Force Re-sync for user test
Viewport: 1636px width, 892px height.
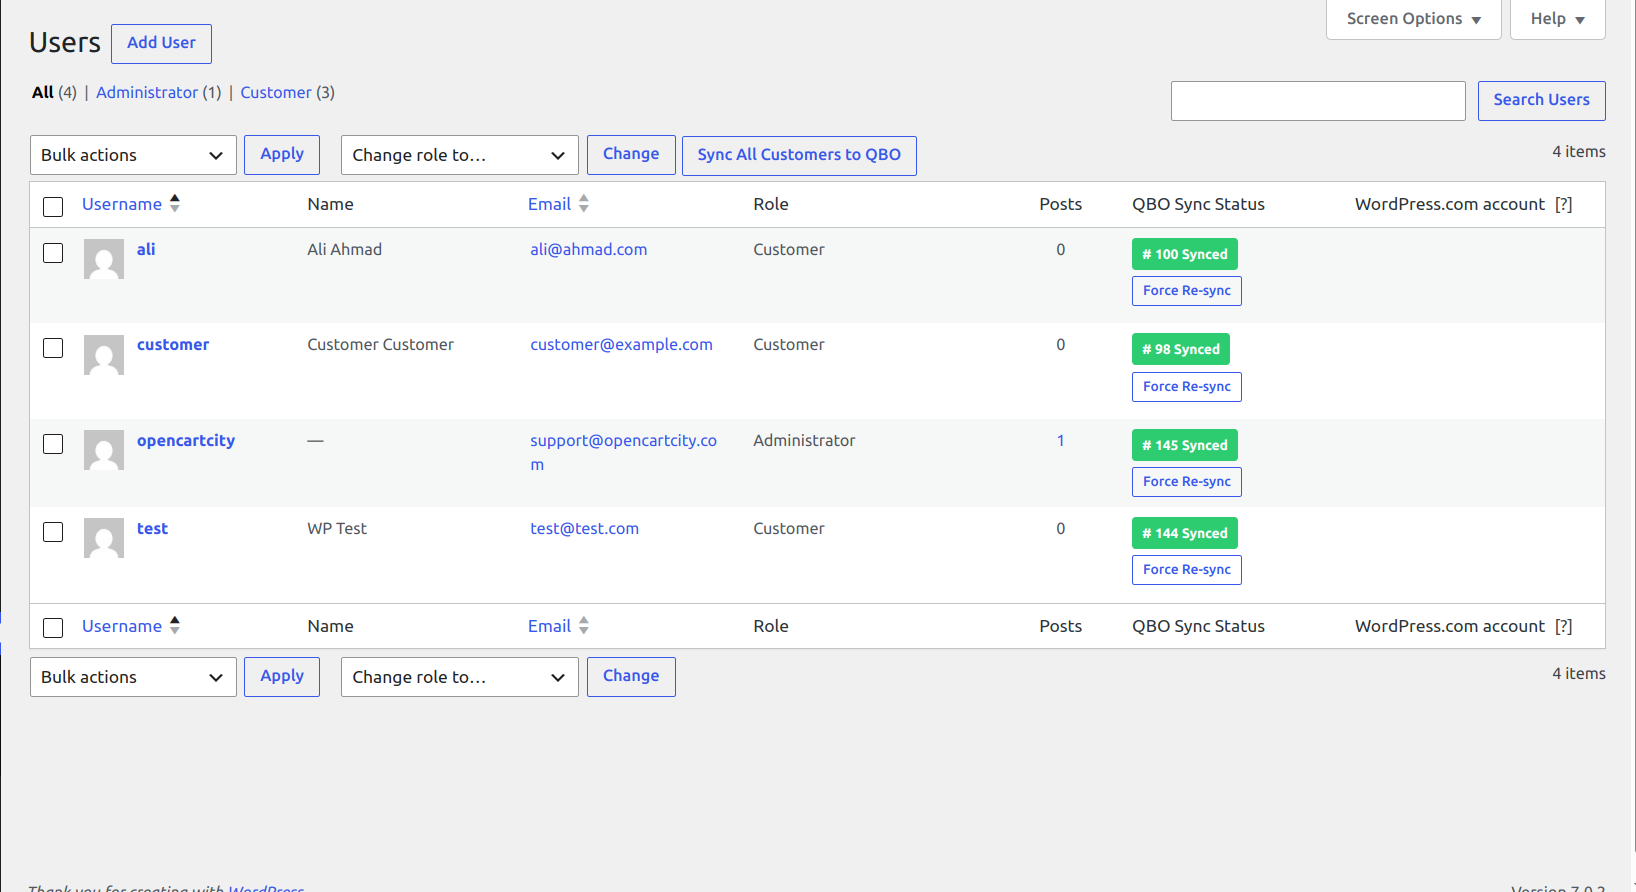[x=1187, y=570]
